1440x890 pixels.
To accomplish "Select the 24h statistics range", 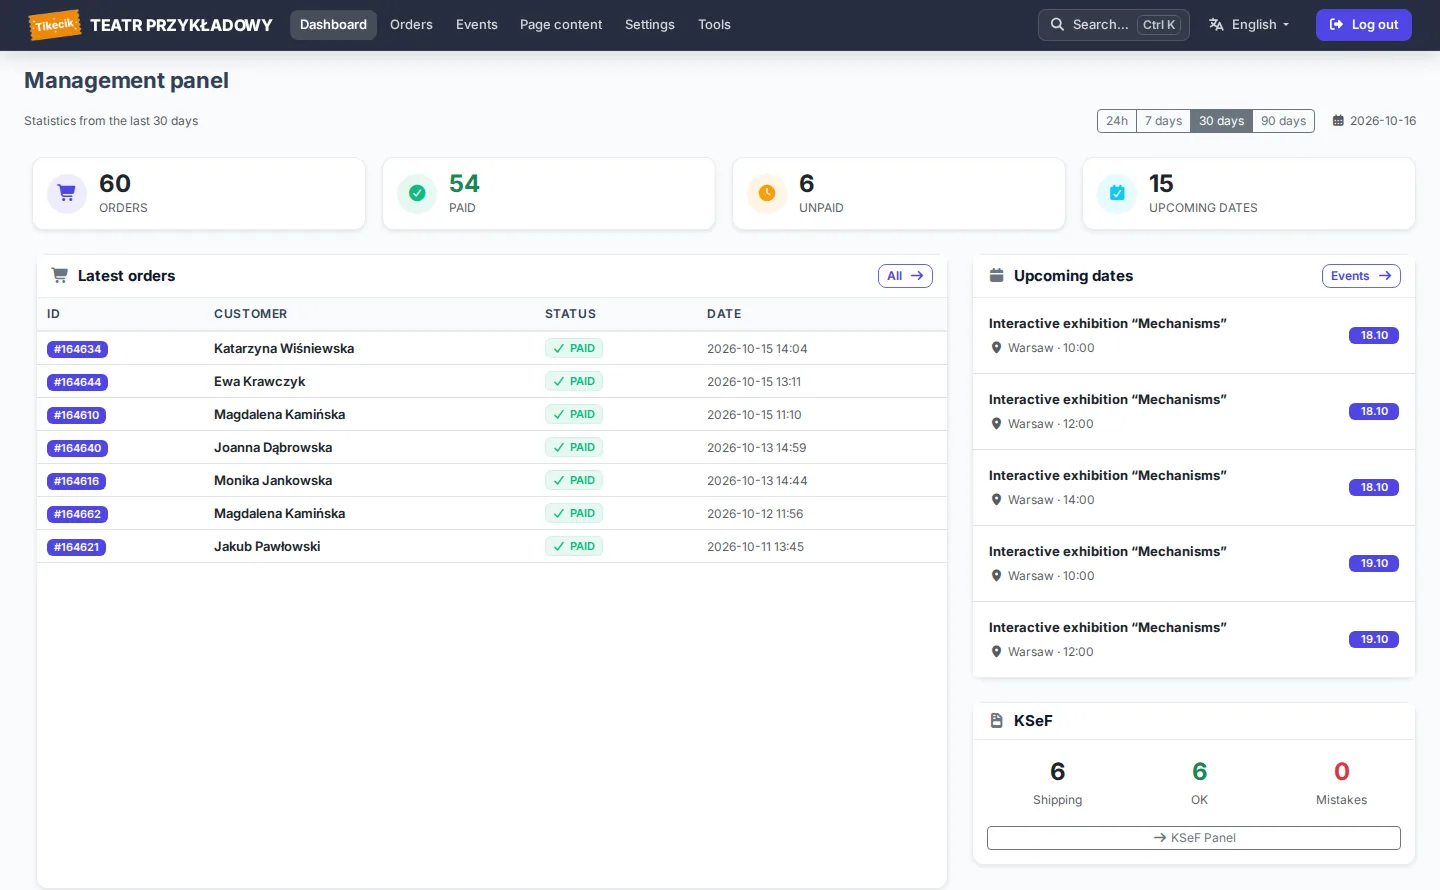I will [x=1117, y=121].
